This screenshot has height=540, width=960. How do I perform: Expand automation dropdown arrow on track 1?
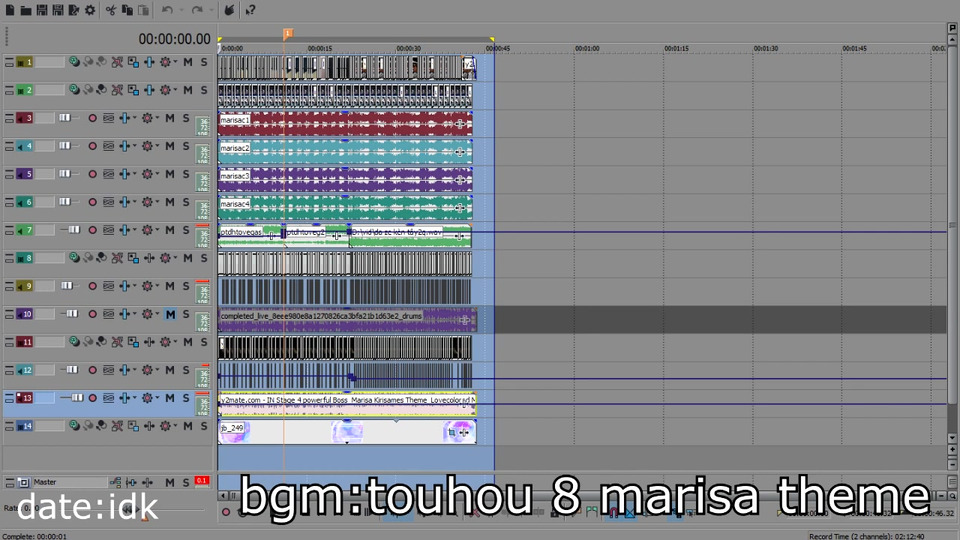click(175, 62)
